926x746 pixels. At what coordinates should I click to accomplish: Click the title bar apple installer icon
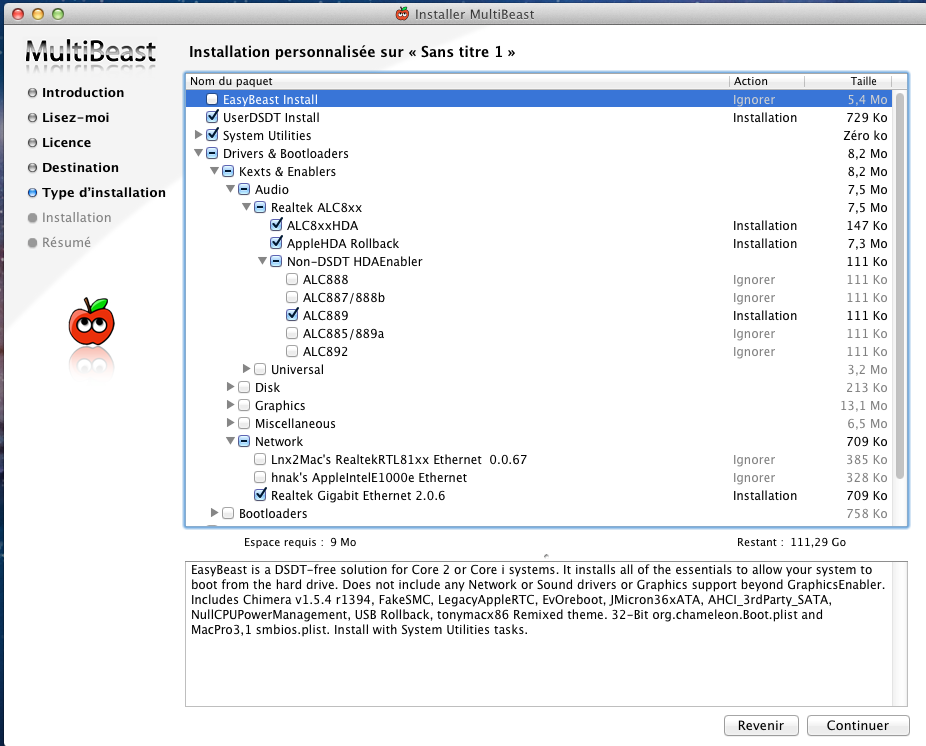tap(402, 14)
